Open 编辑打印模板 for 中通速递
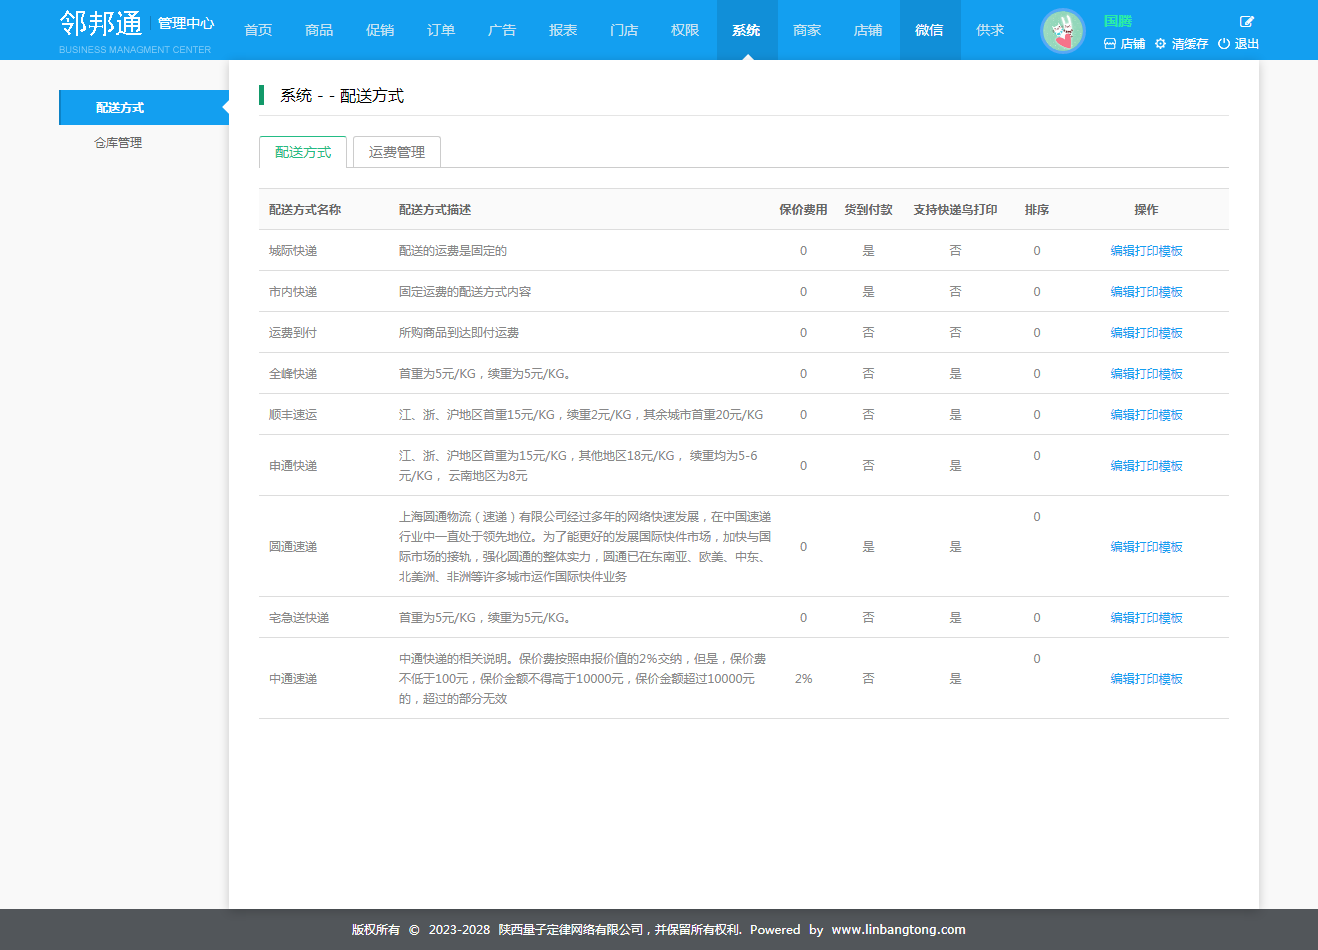This screenshot has height=950, width=1318. [1146, 679]
